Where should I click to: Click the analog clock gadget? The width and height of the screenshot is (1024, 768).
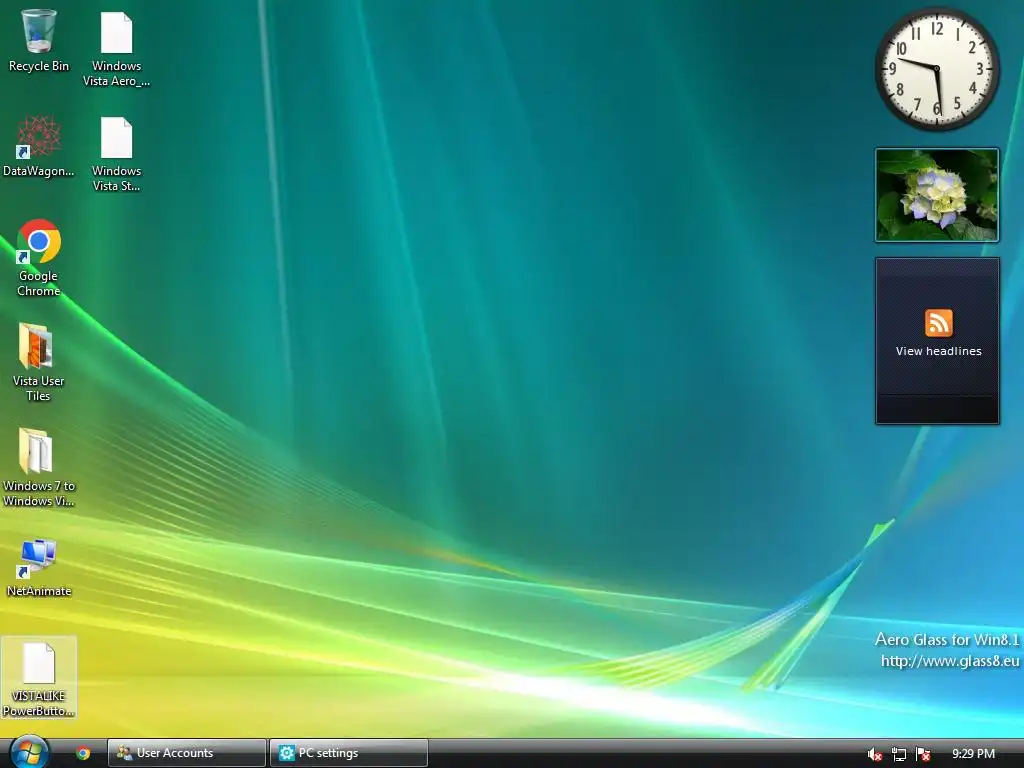(x=937, y=69)
